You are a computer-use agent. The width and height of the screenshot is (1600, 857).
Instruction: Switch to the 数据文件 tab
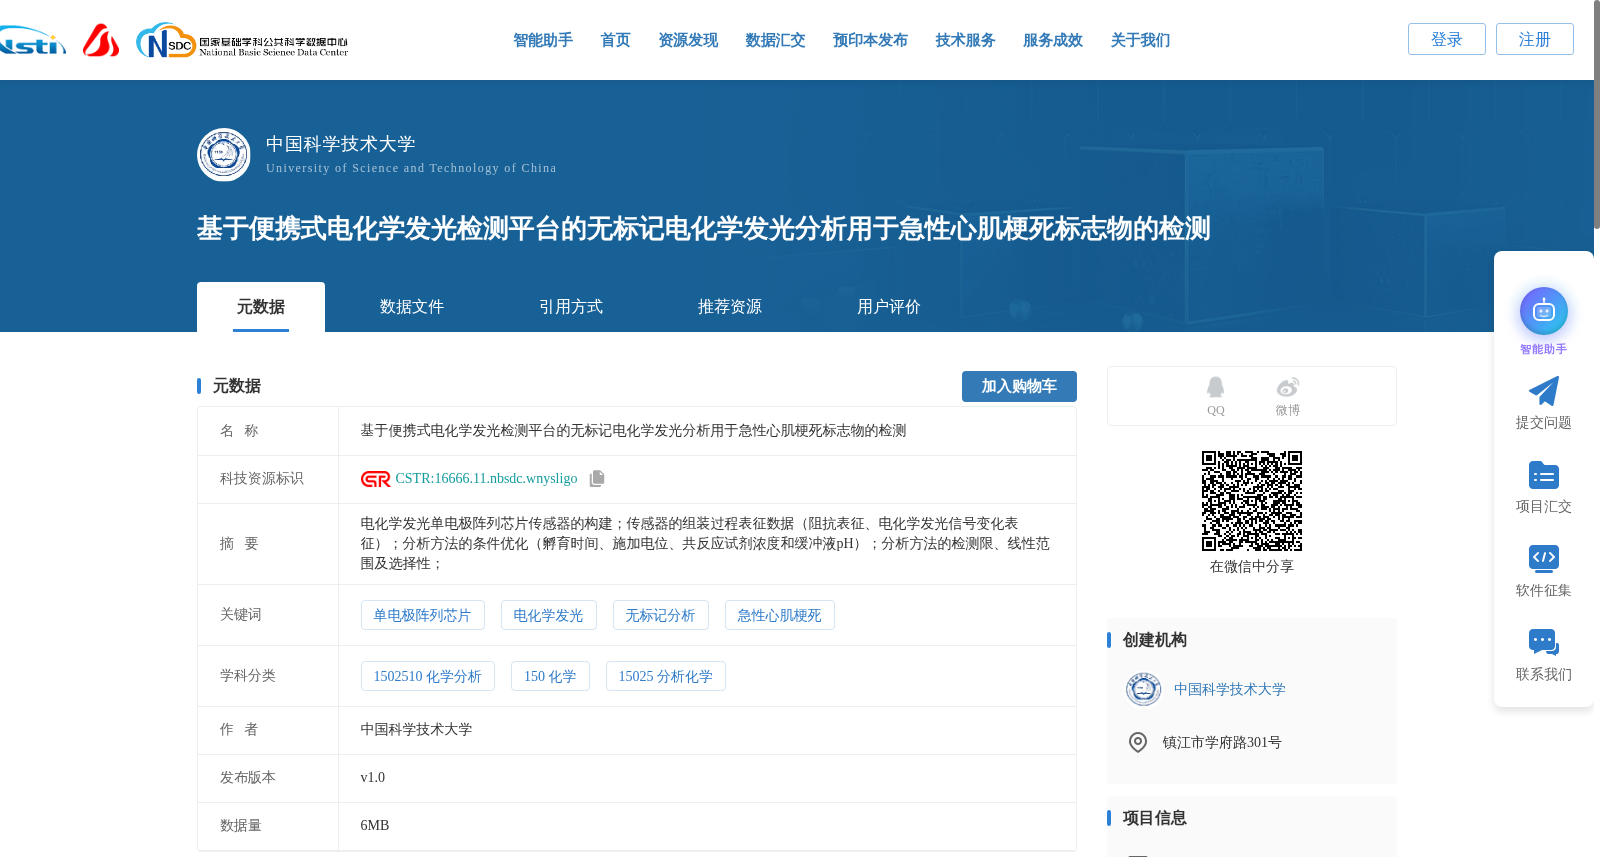[x=412, y=307]
